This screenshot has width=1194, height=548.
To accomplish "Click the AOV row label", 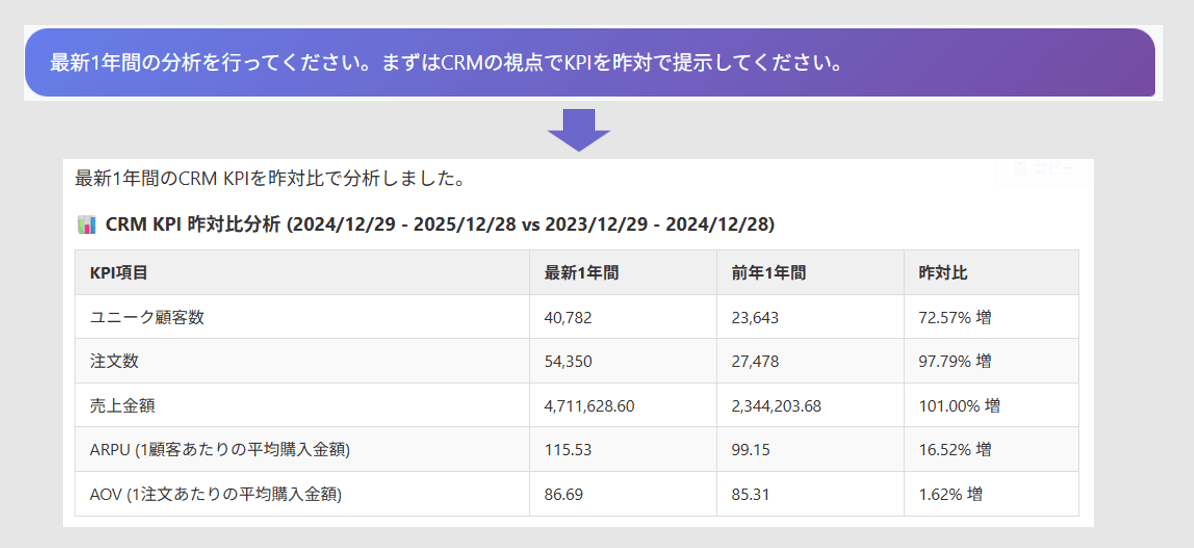I will [215, 494].
